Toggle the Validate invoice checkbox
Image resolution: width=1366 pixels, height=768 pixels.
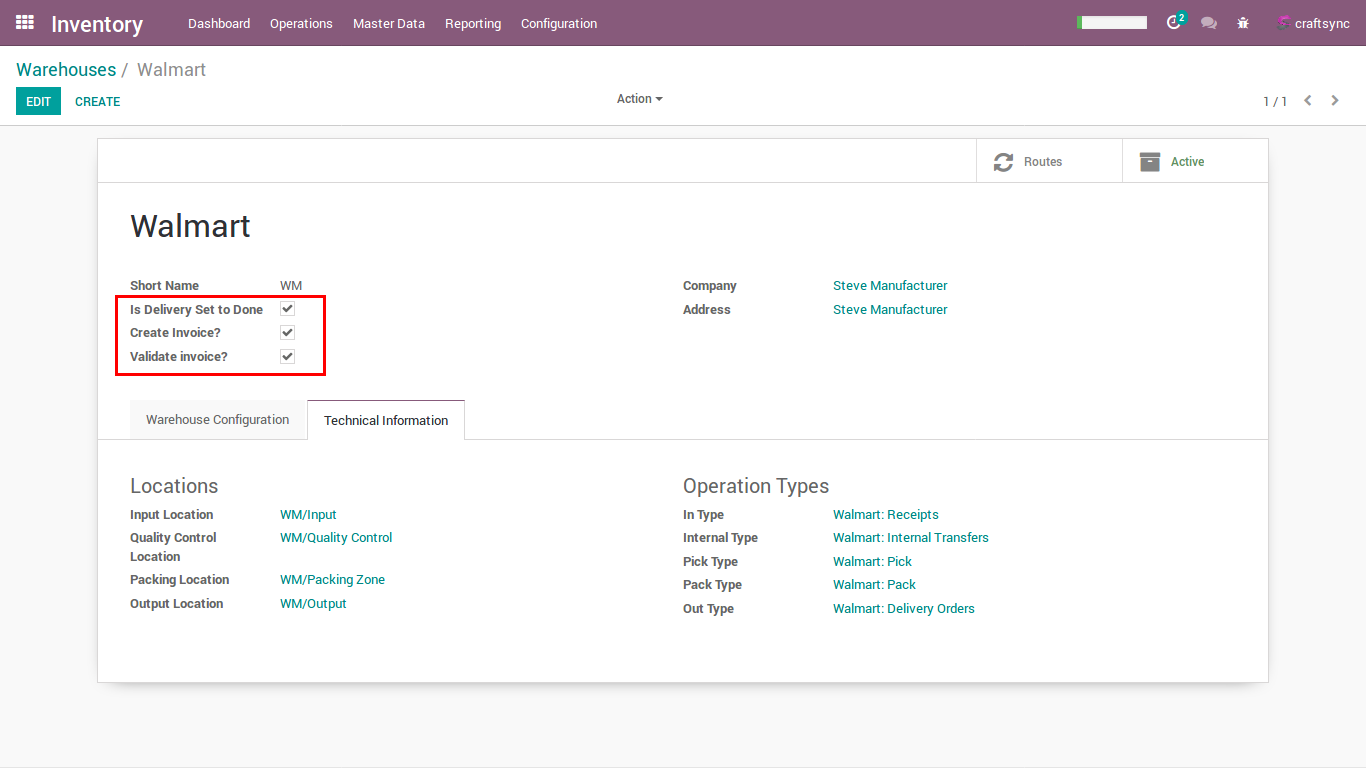click(287, 356)
